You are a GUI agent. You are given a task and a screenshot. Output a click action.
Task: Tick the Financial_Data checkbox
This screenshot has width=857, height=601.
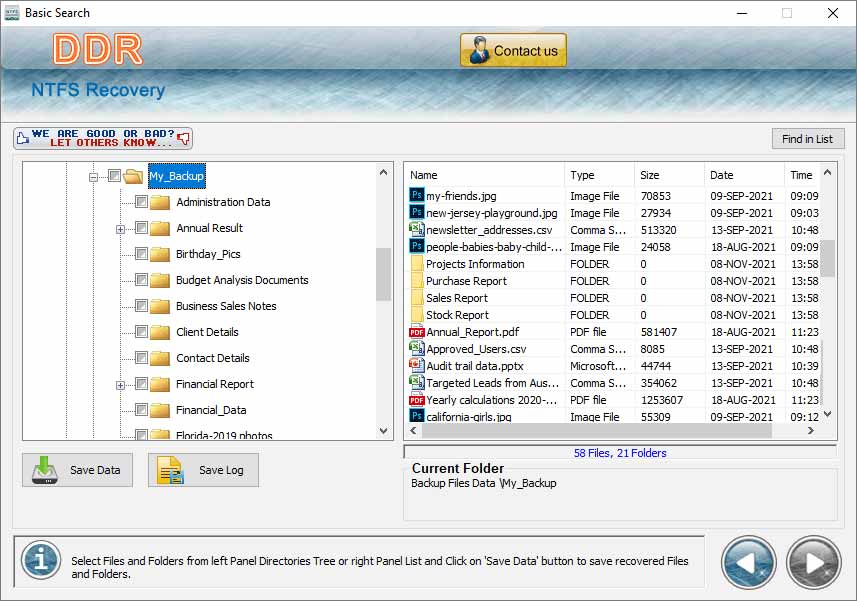click(x=141, y=410)
